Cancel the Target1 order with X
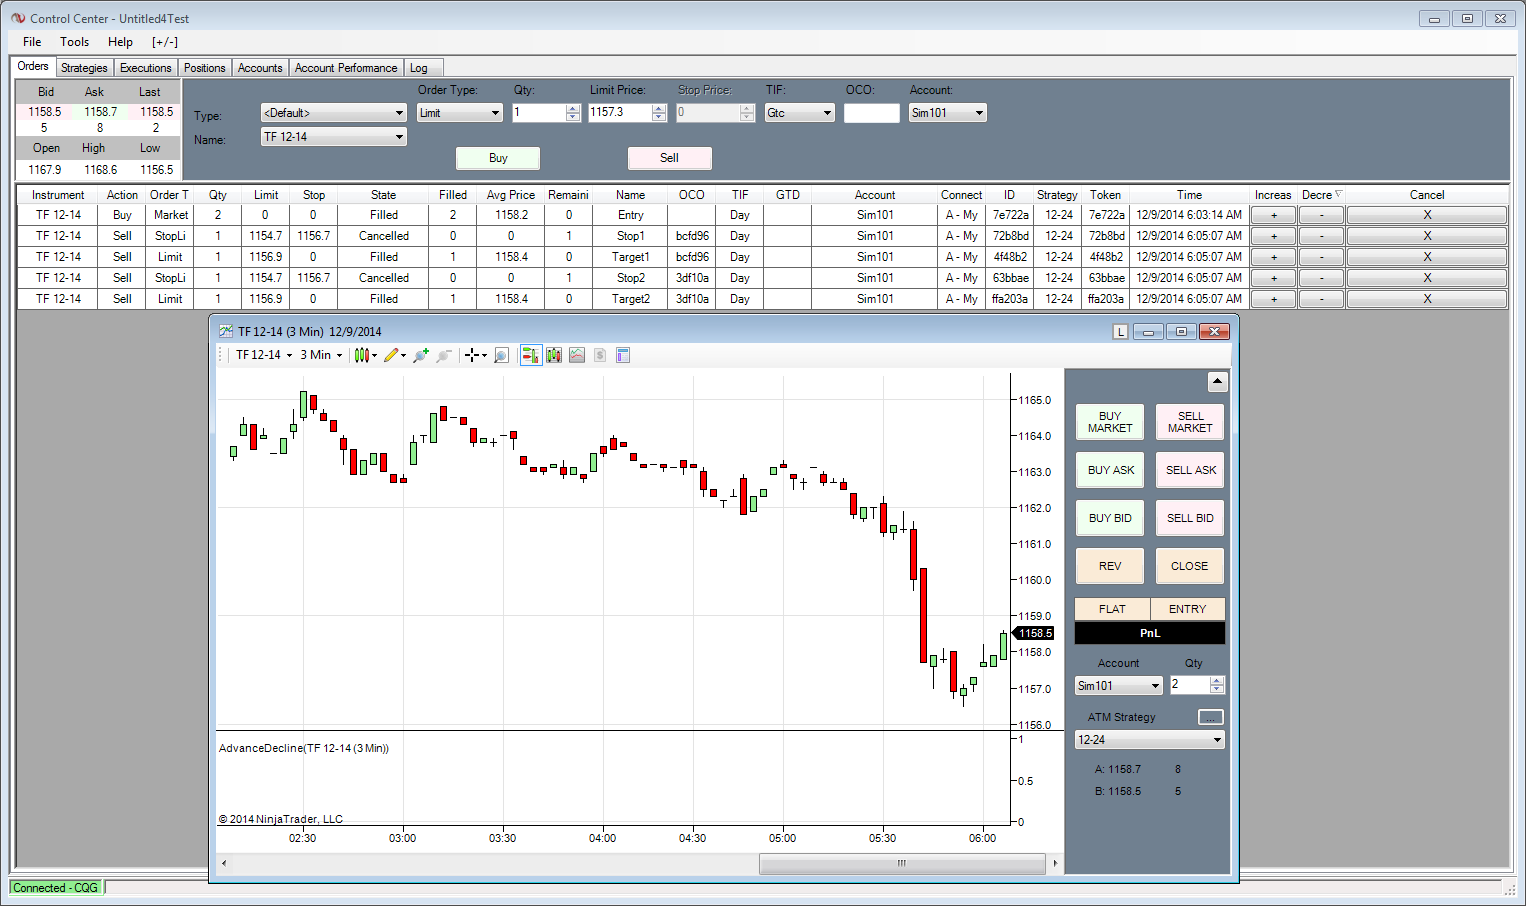 pos(1427,257)
